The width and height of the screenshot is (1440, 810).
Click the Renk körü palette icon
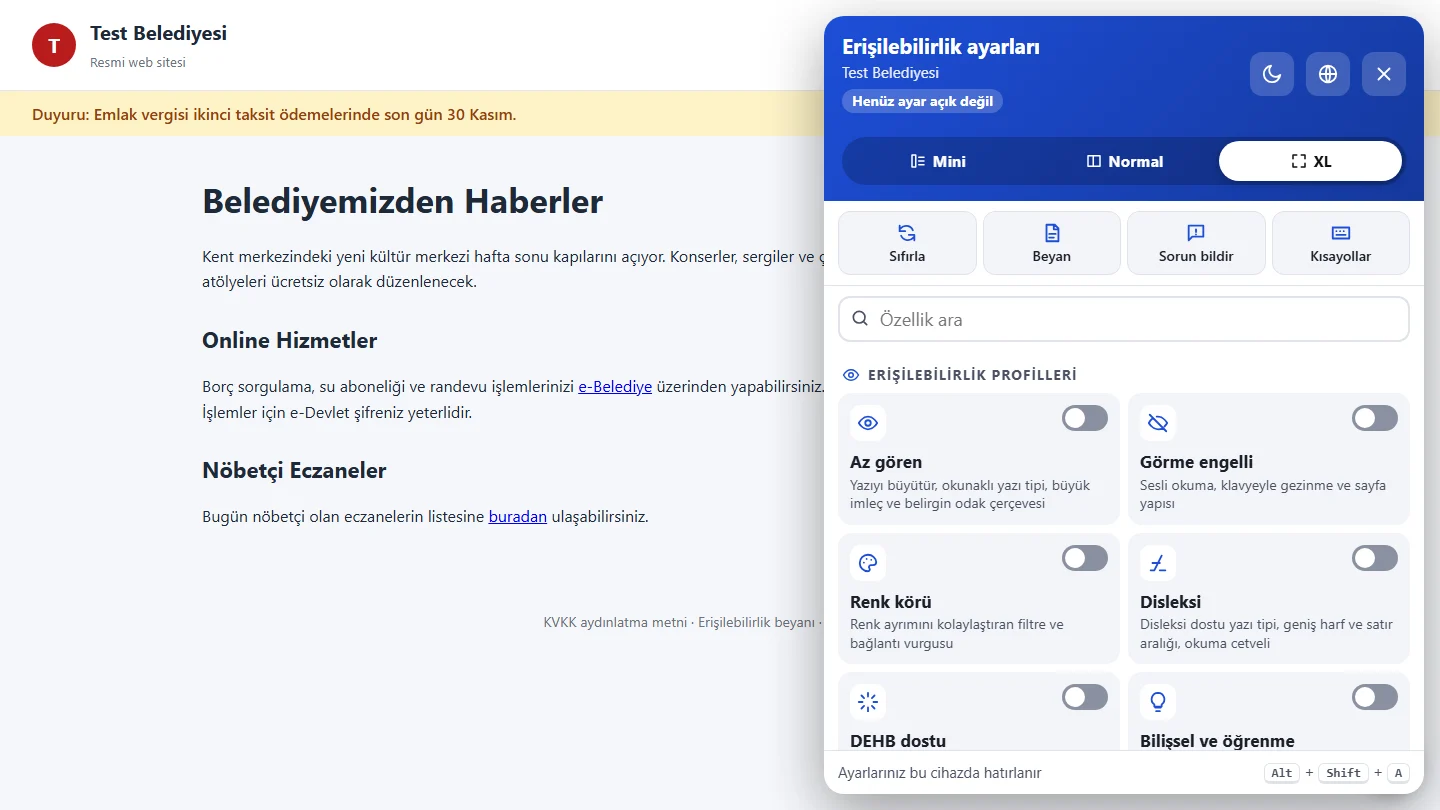pos(868,563)
